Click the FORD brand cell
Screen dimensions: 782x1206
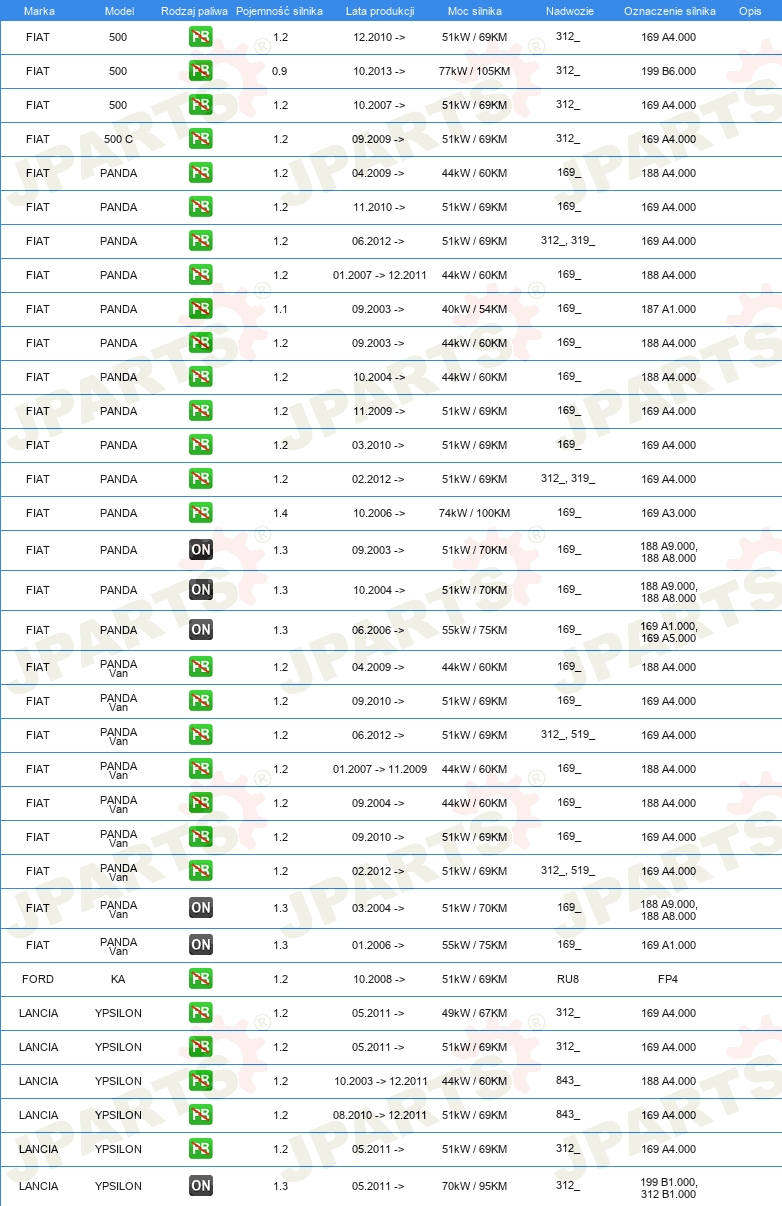38,979
